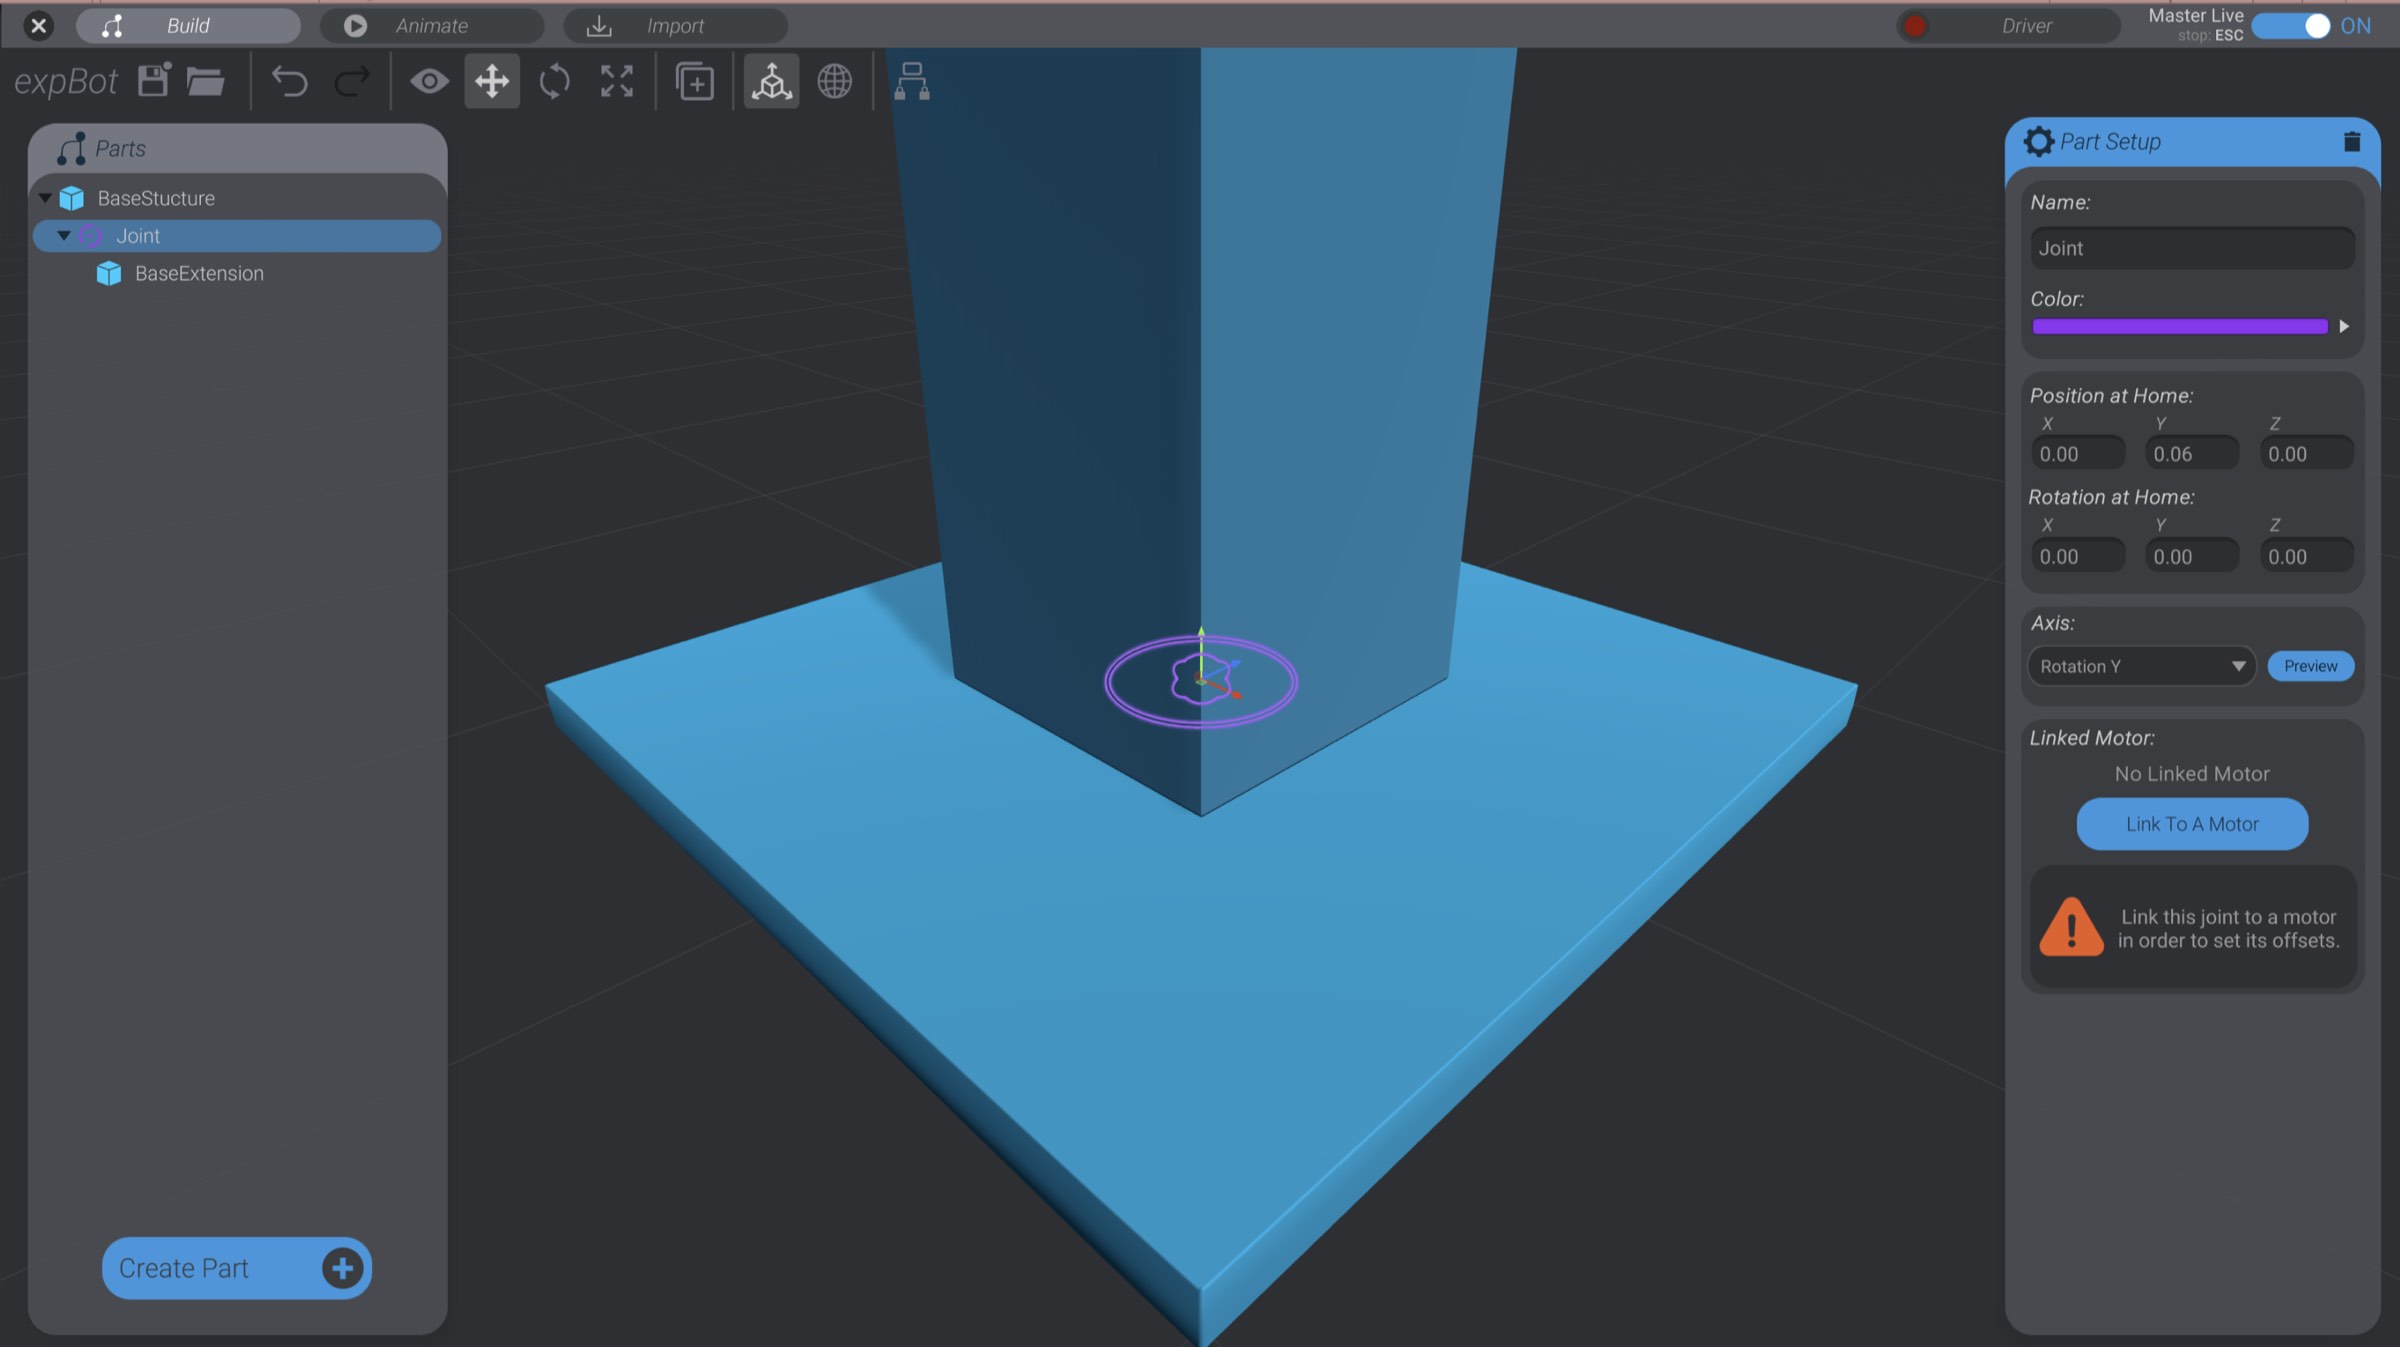Click the Parts panel header icon

pos(71,148)
